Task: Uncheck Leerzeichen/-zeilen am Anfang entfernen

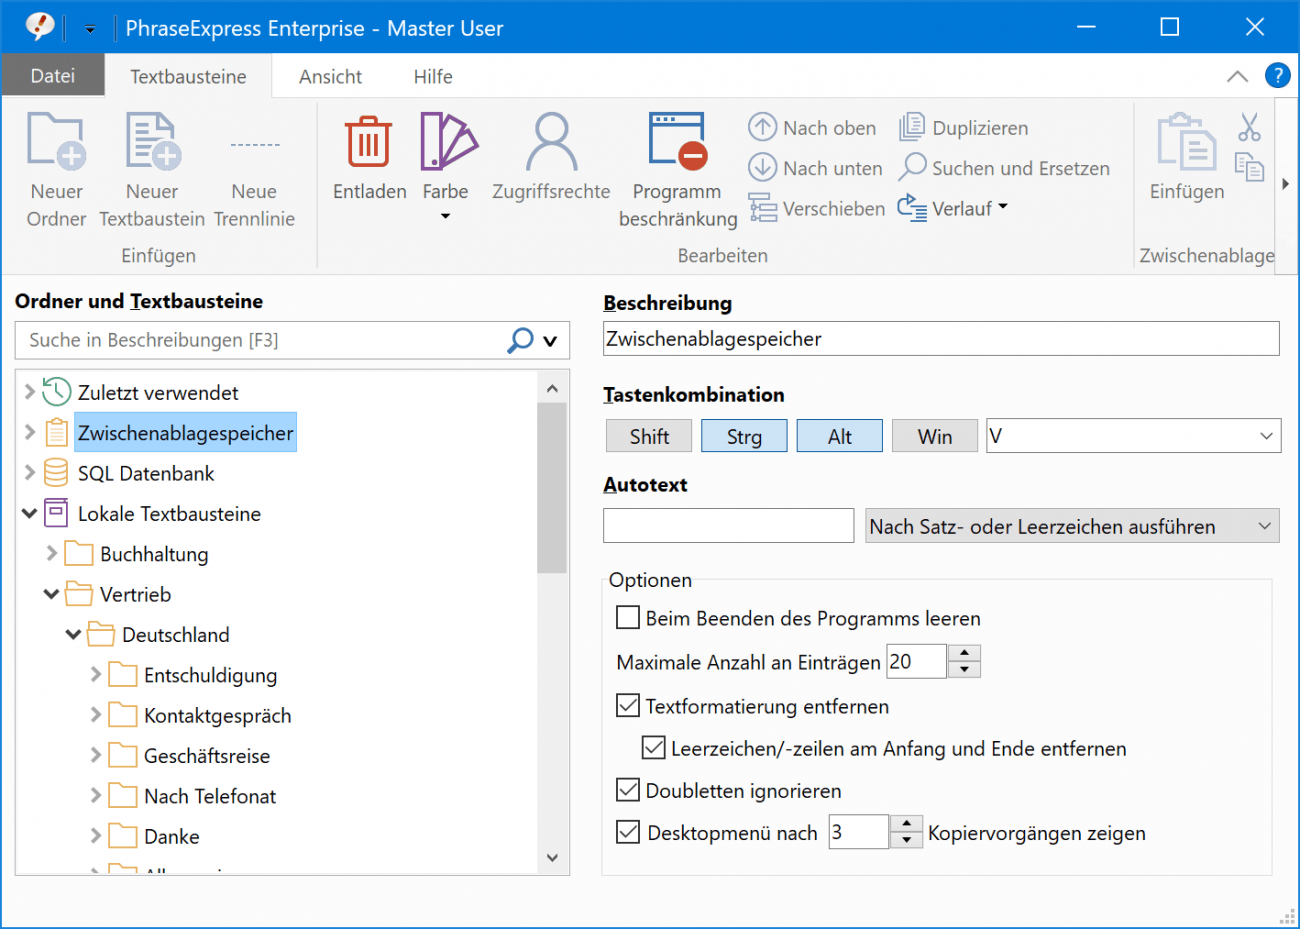Action: (x=653, y=748)
